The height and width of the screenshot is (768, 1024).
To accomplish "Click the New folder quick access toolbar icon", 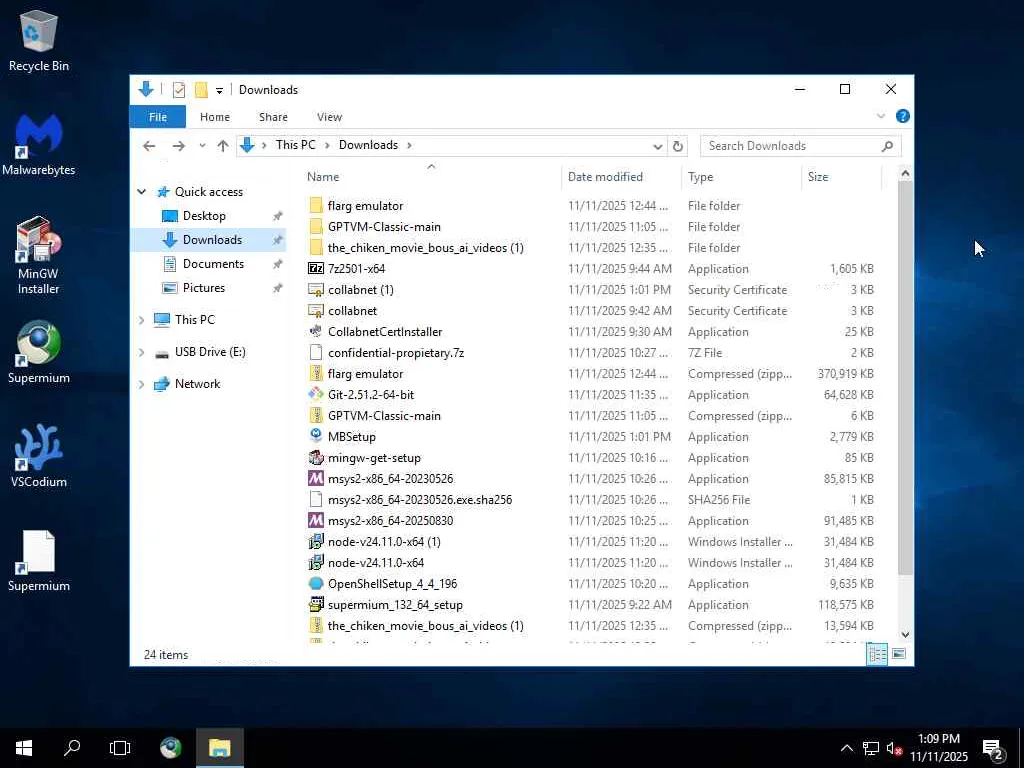I will coord(201,90).
